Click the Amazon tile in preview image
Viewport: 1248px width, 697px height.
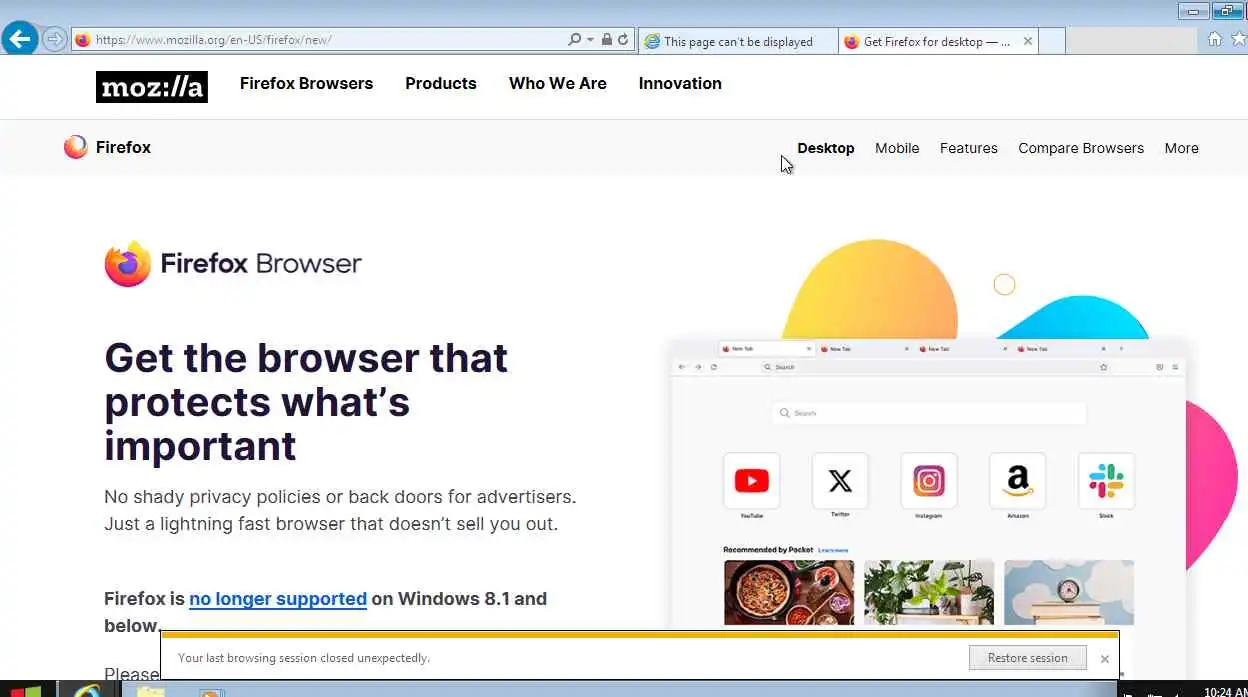tap(1017, 481)
